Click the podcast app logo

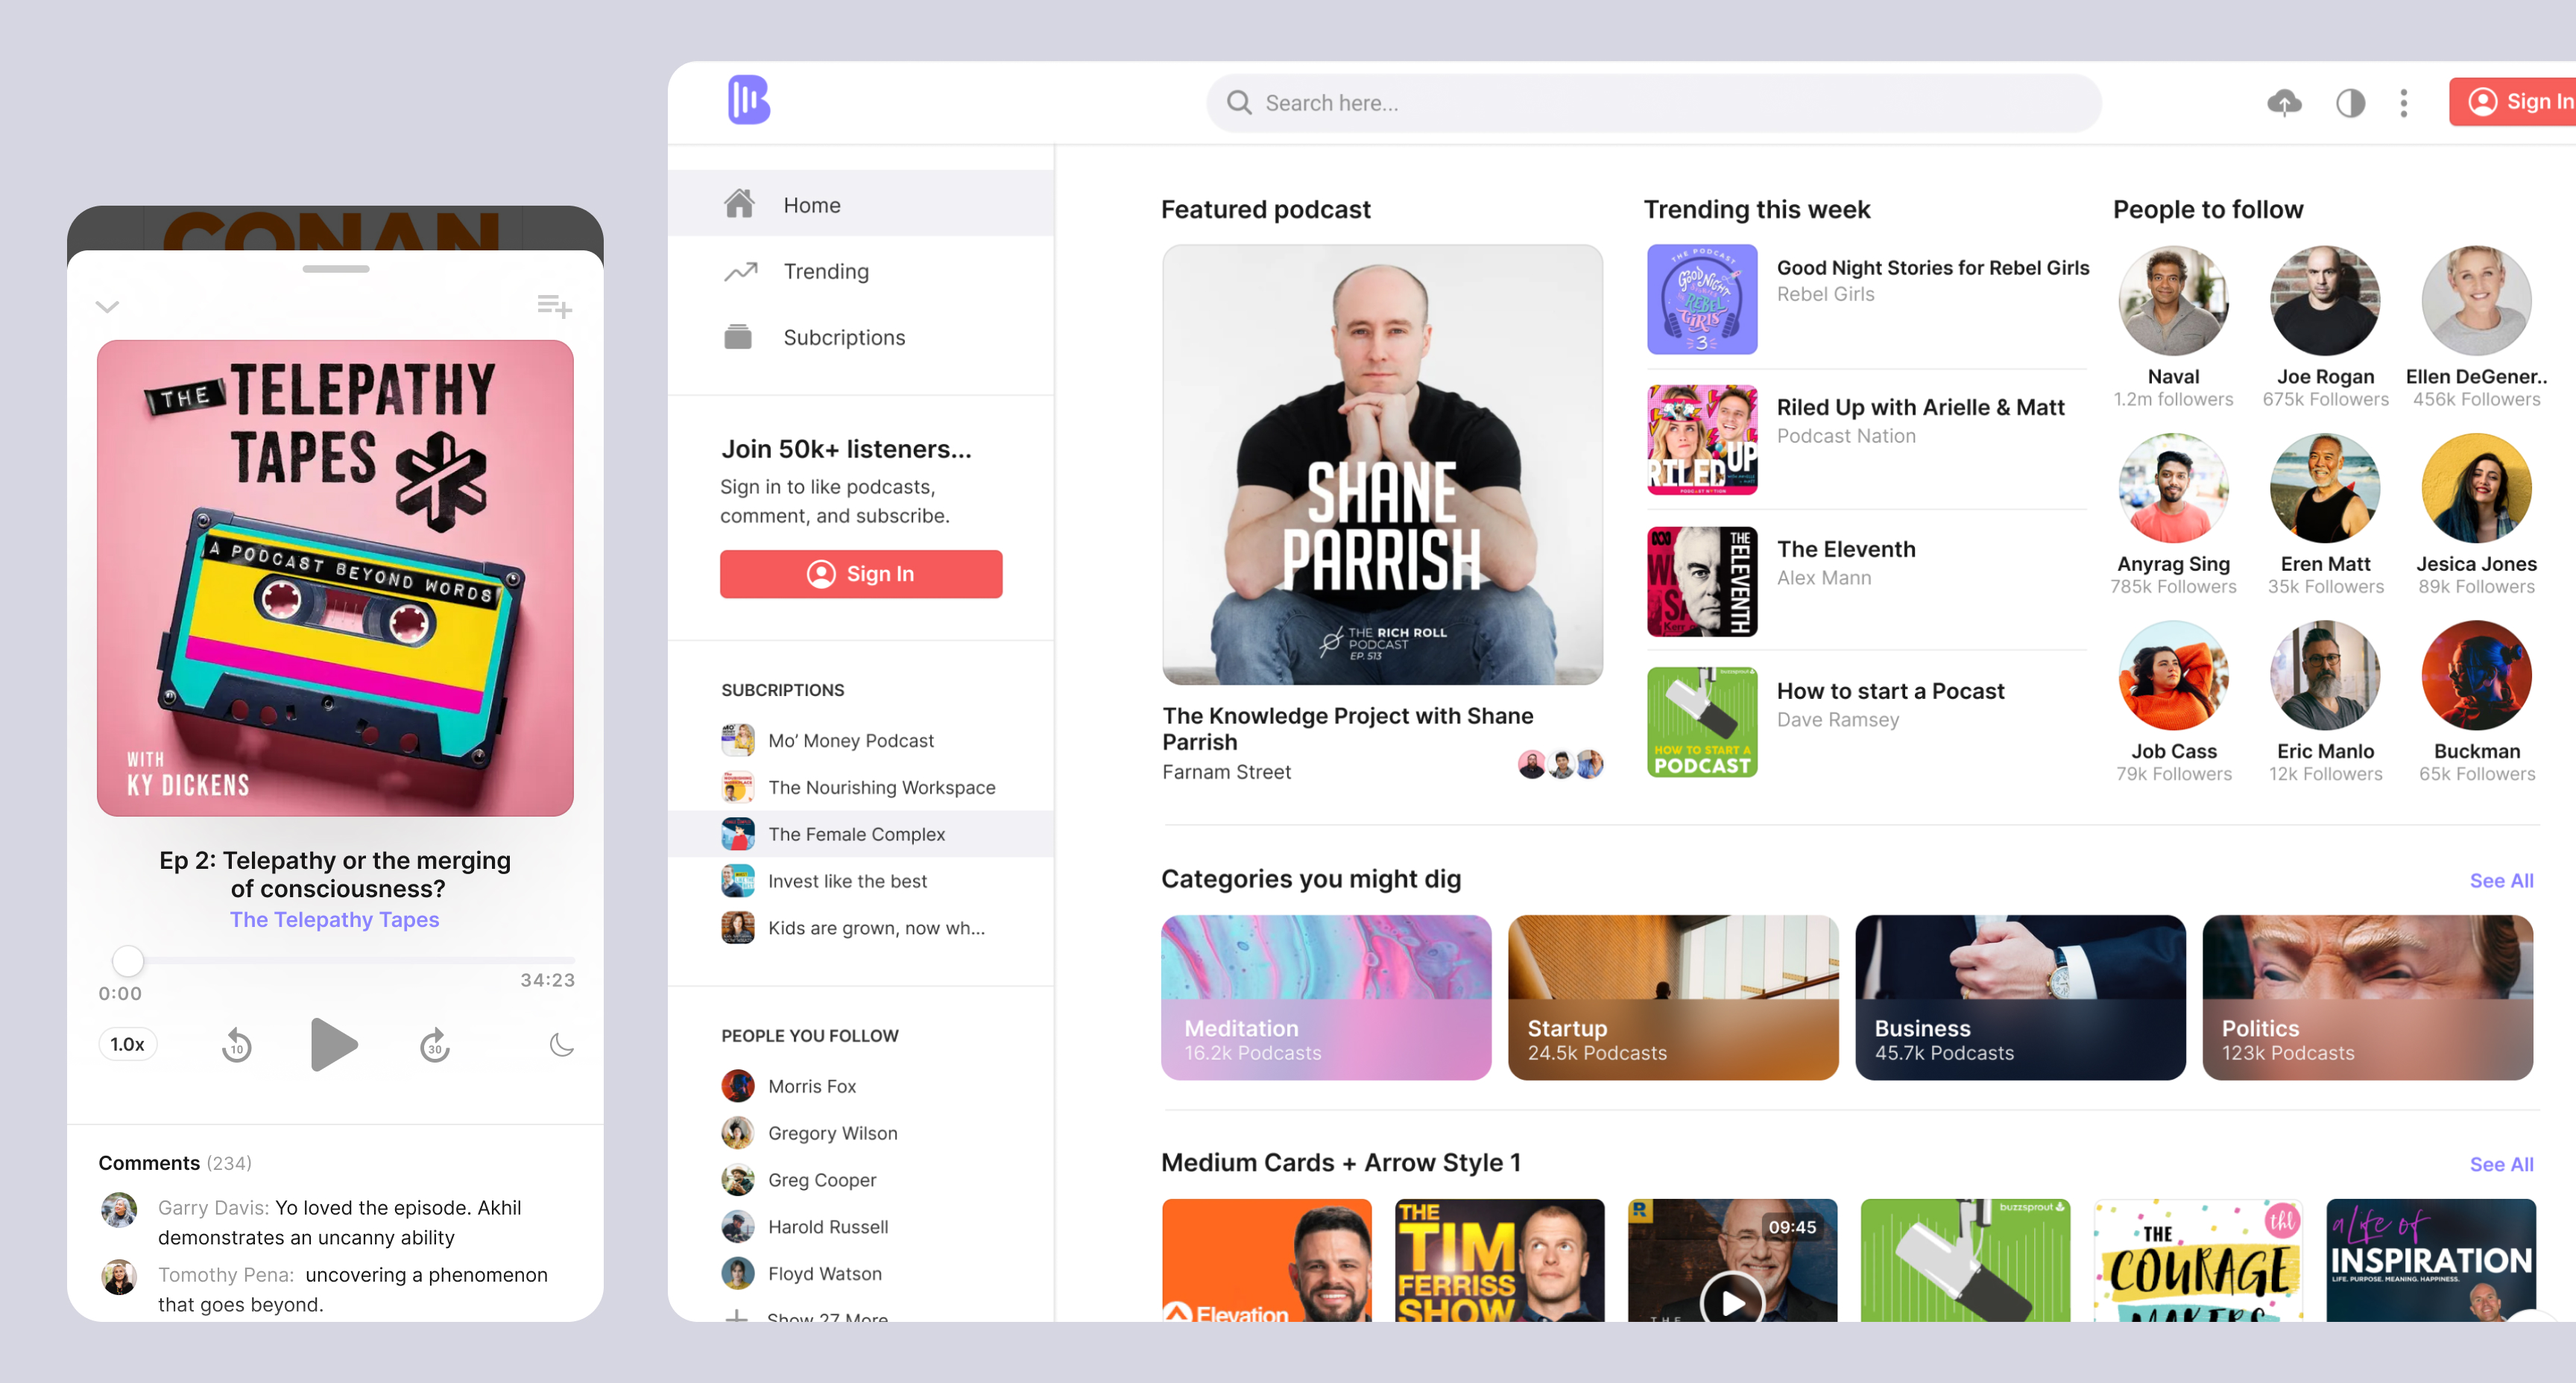point(748,100)
